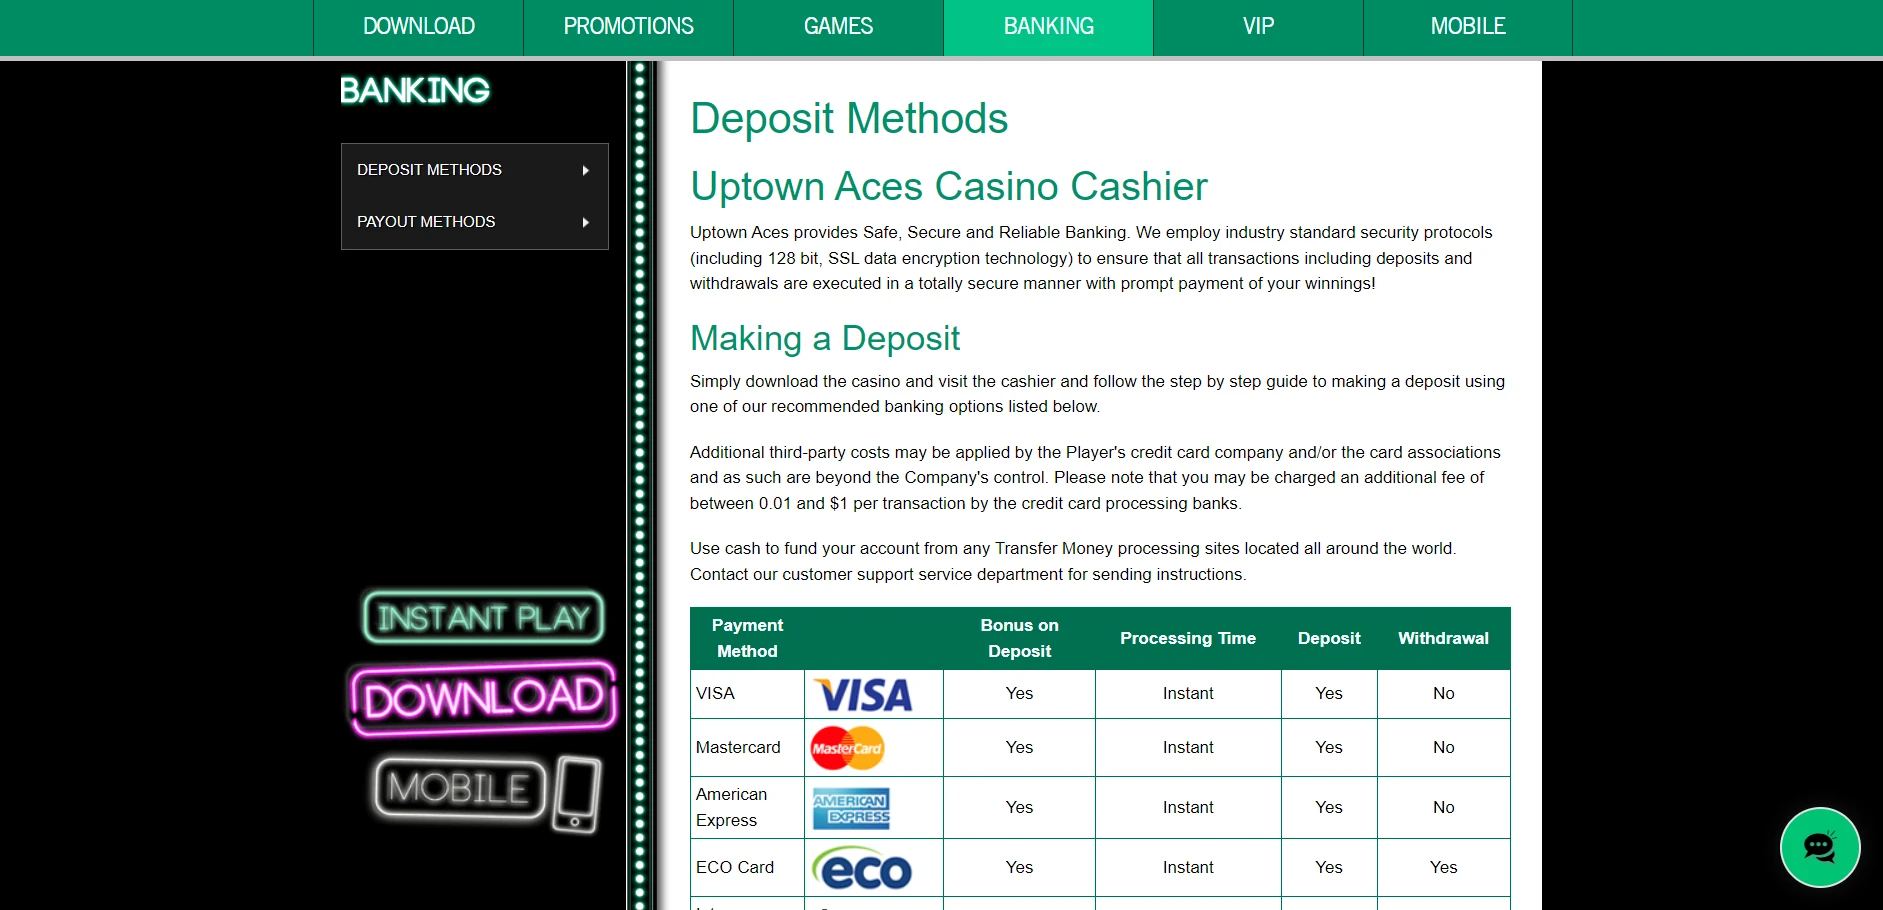The height and width of the screenshot is (910, 1883).
Task: Click VISA's Processing Time Instant cell
Action: tap(1188, 694)
